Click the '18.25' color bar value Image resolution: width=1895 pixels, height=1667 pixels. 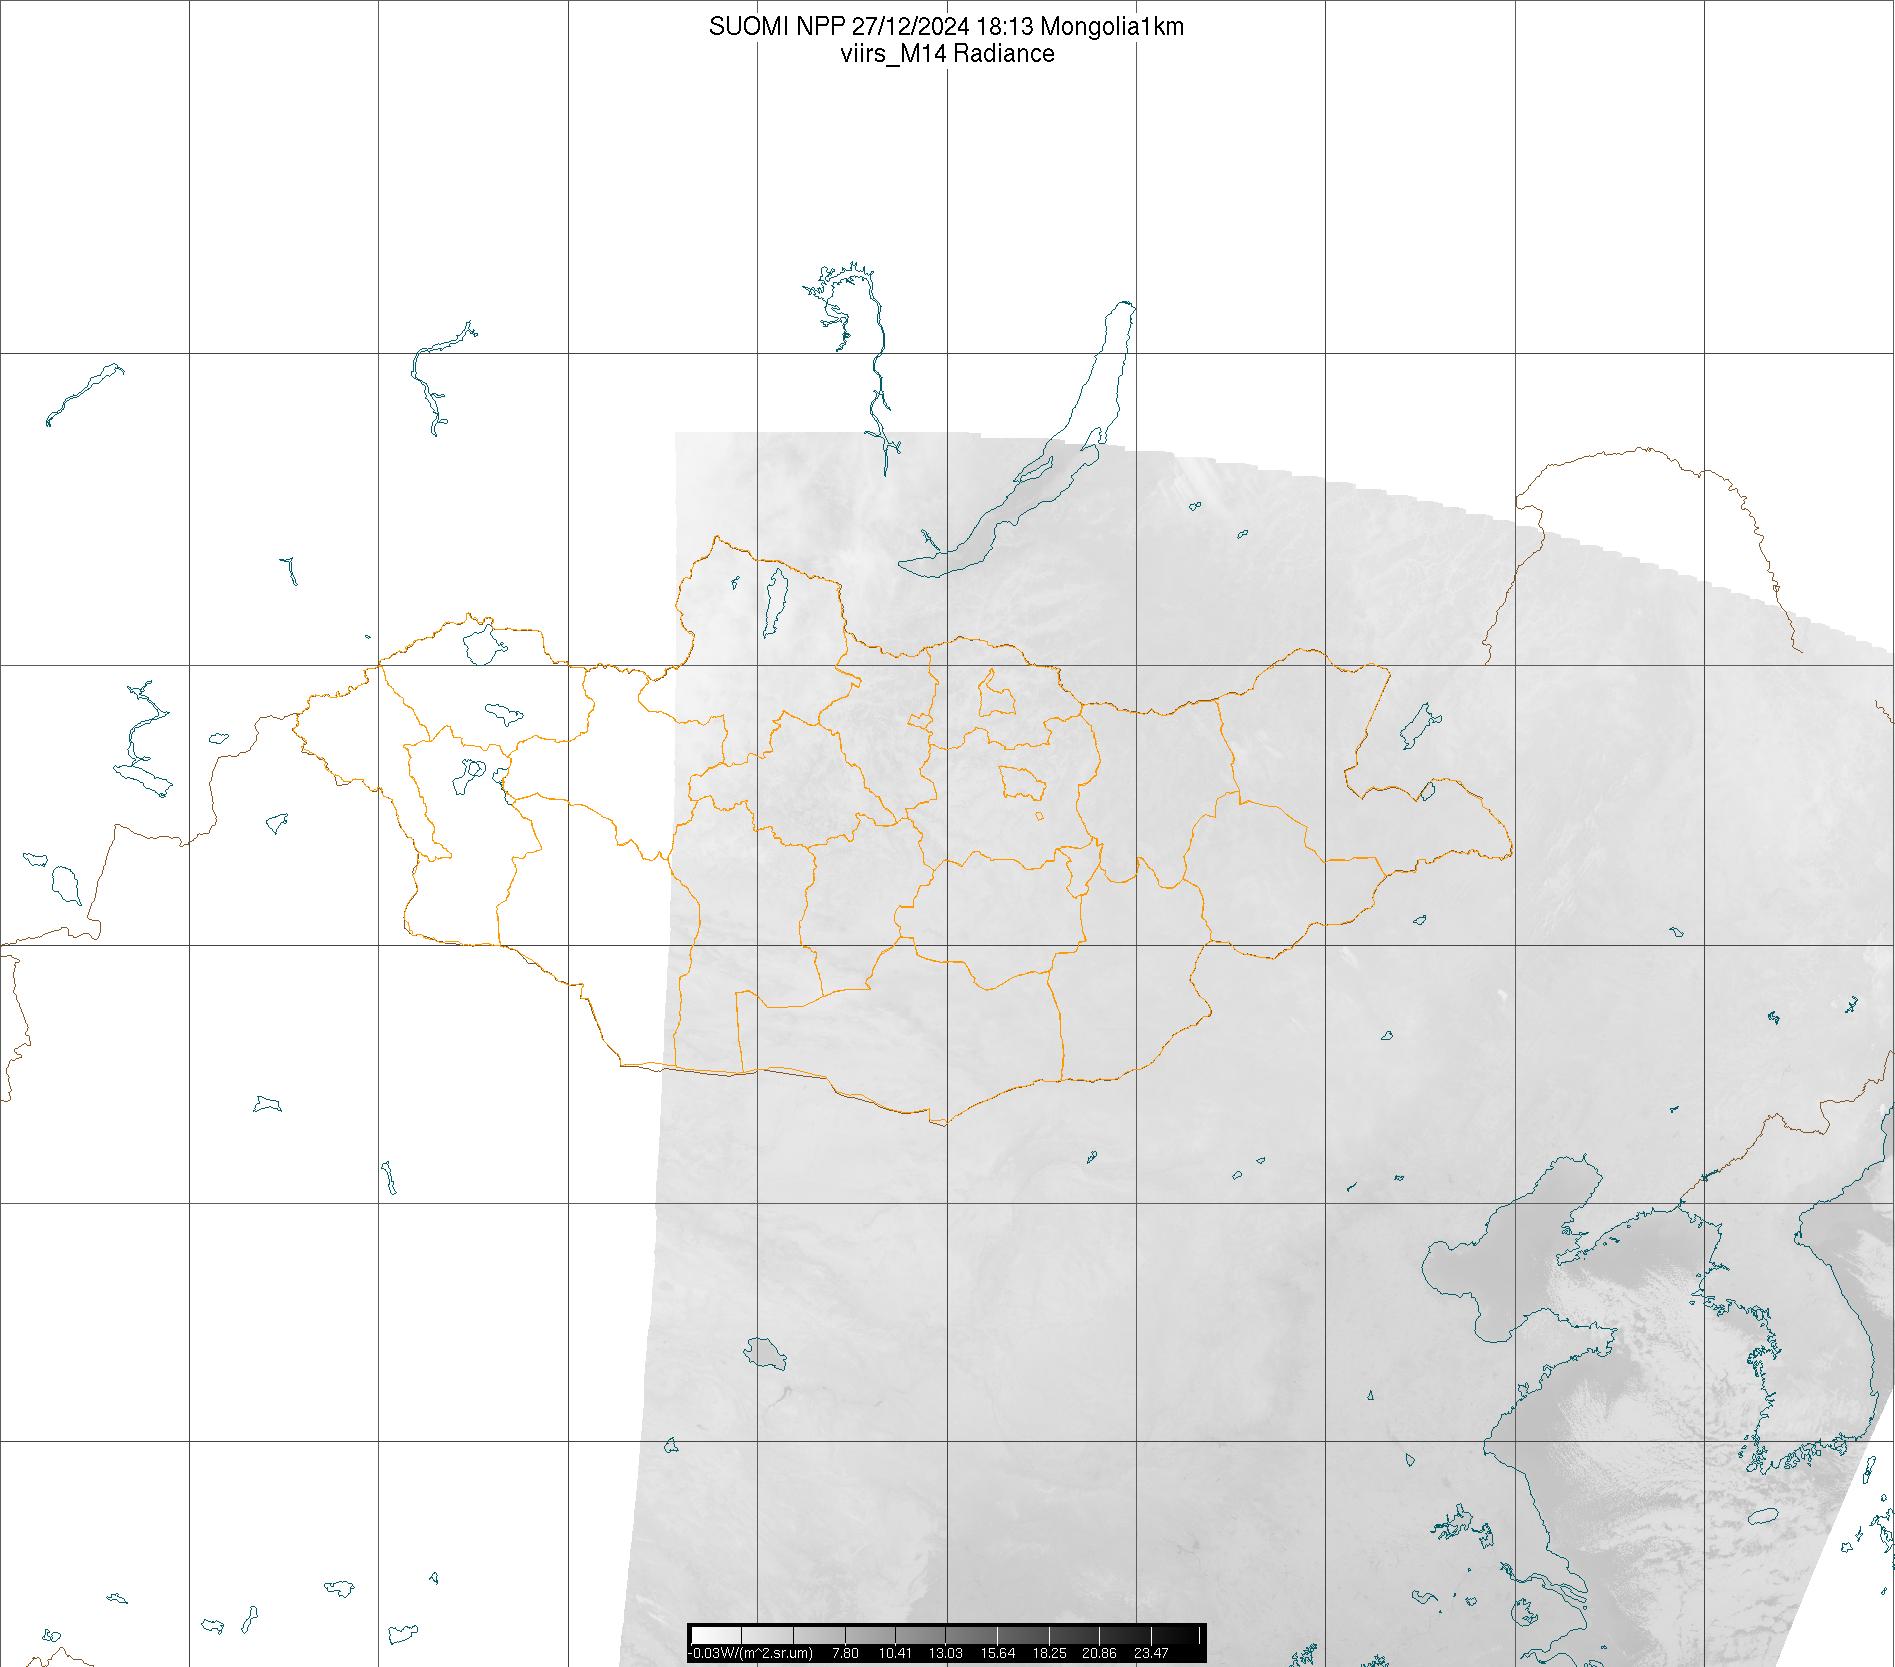1048,1653
